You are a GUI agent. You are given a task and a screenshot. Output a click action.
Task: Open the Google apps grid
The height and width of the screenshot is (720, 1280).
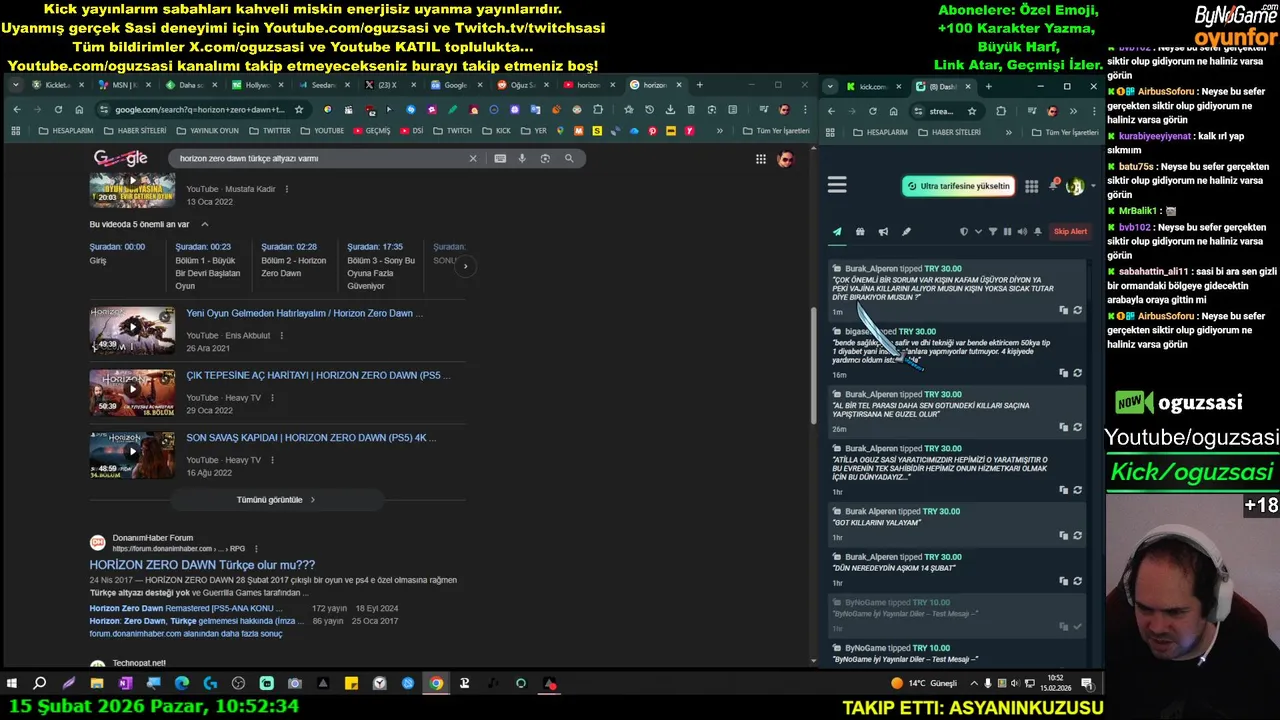[761, 158]
